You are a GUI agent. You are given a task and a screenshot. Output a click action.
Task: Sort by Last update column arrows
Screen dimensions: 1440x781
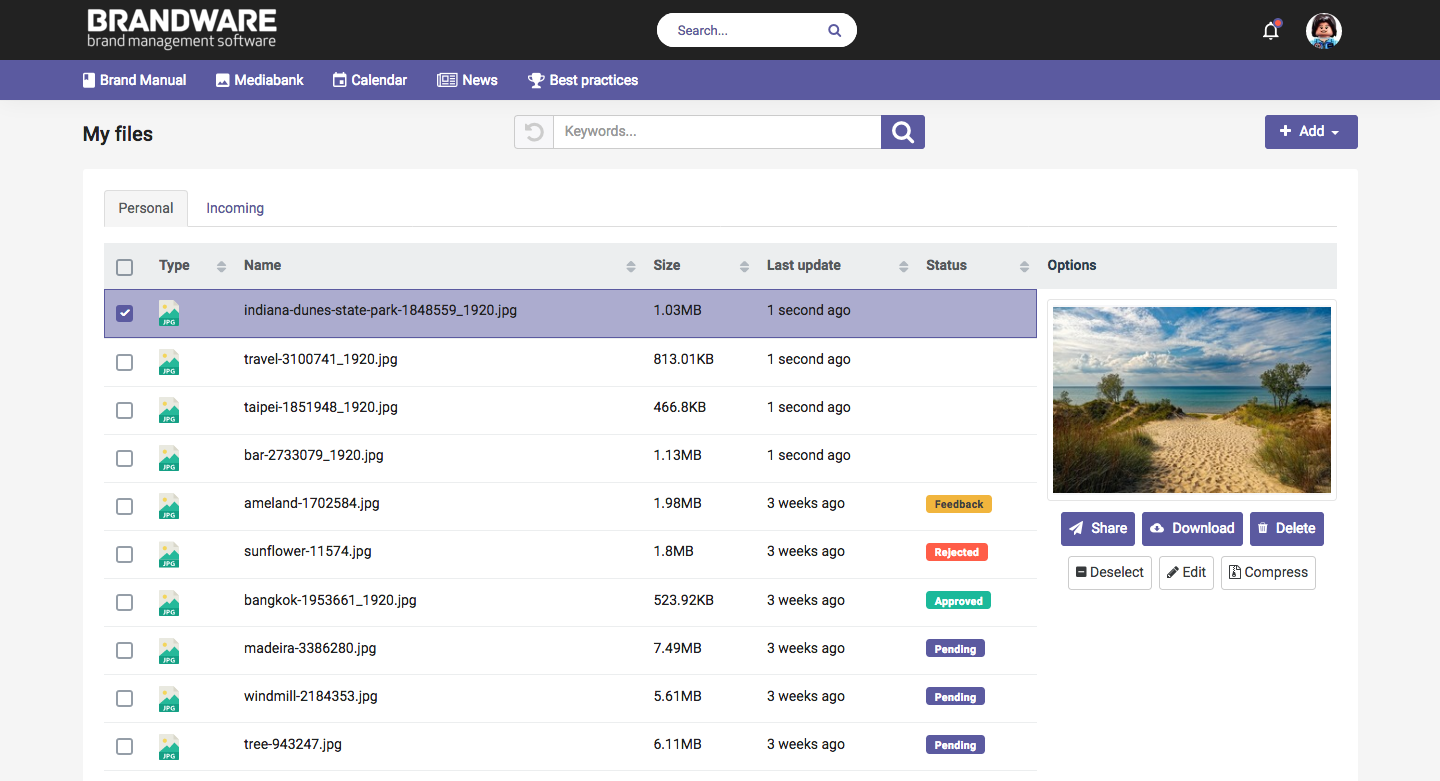pyautogui.click(x=903, y=266)
